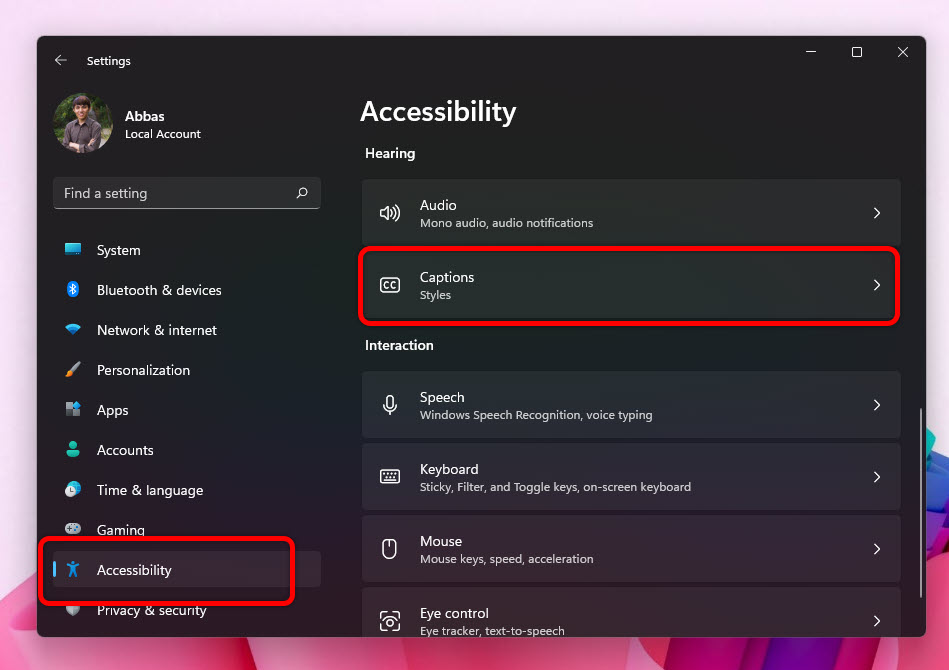Click the Mouse icon
949x670 pixels.
(x=390, y=548)
